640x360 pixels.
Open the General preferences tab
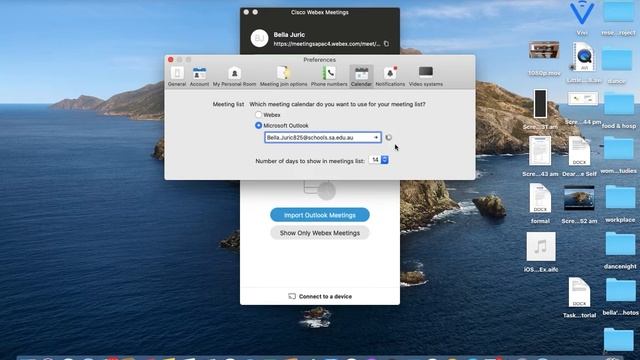pyautogui.click(x=177, y=77)
